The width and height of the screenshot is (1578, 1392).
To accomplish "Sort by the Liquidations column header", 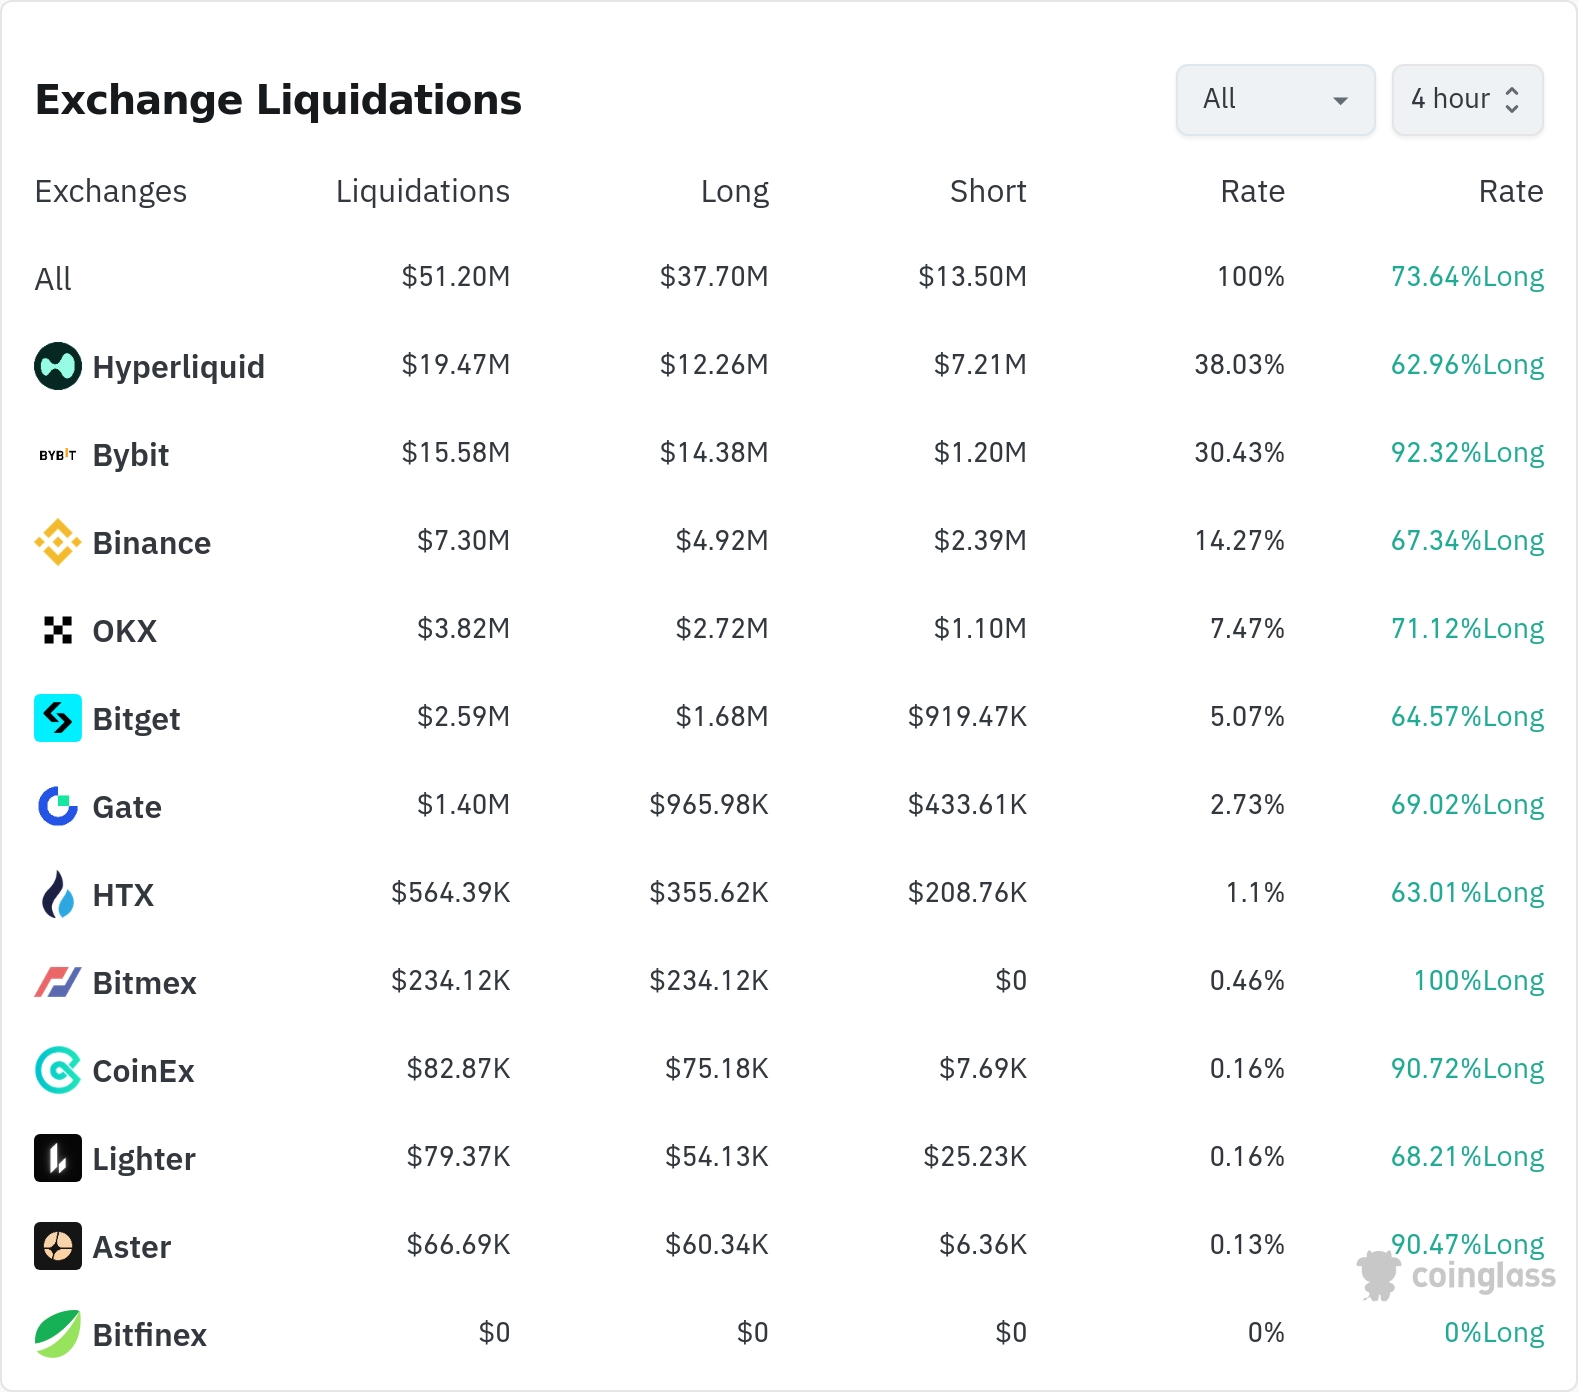I will (422, 191).
